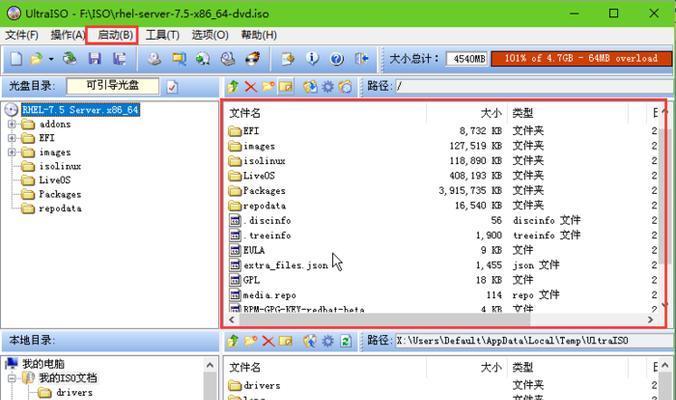676x400 pixels.
Task: Create a new ISO with New icon
Action: point(16,59)
